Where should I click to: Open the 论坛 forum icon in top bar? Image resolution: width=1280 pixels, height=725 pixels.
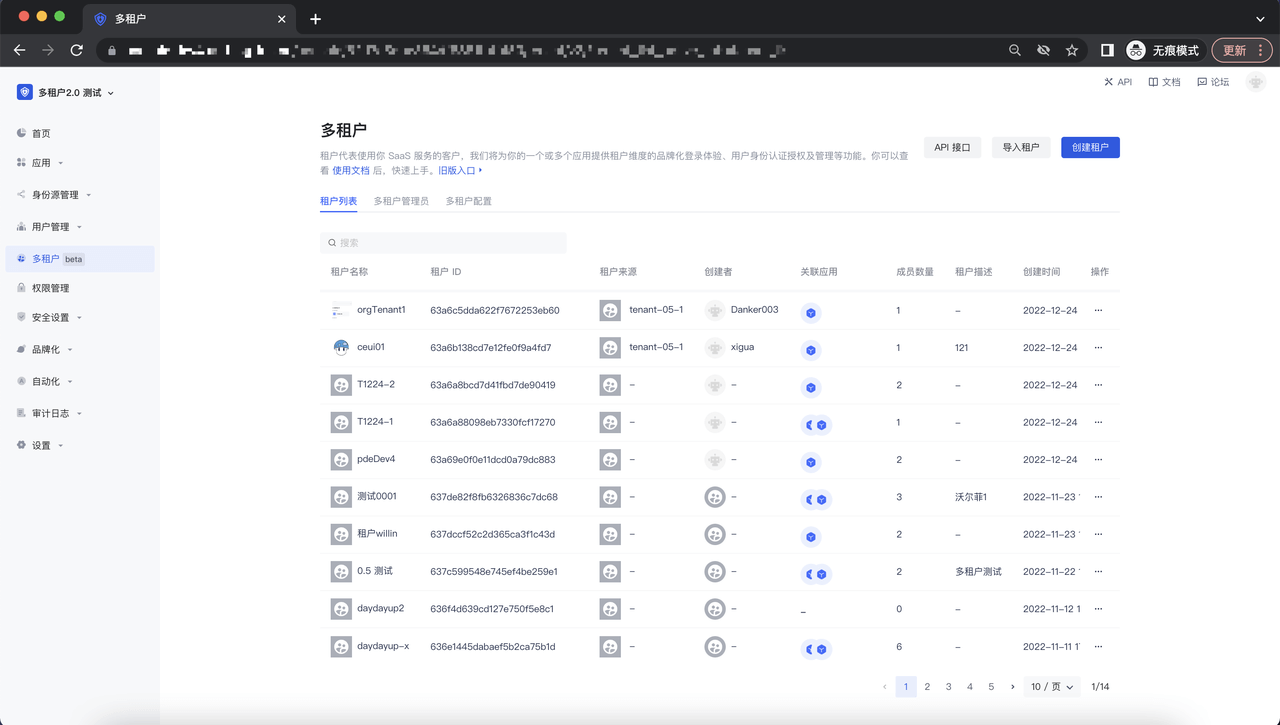1202,82
